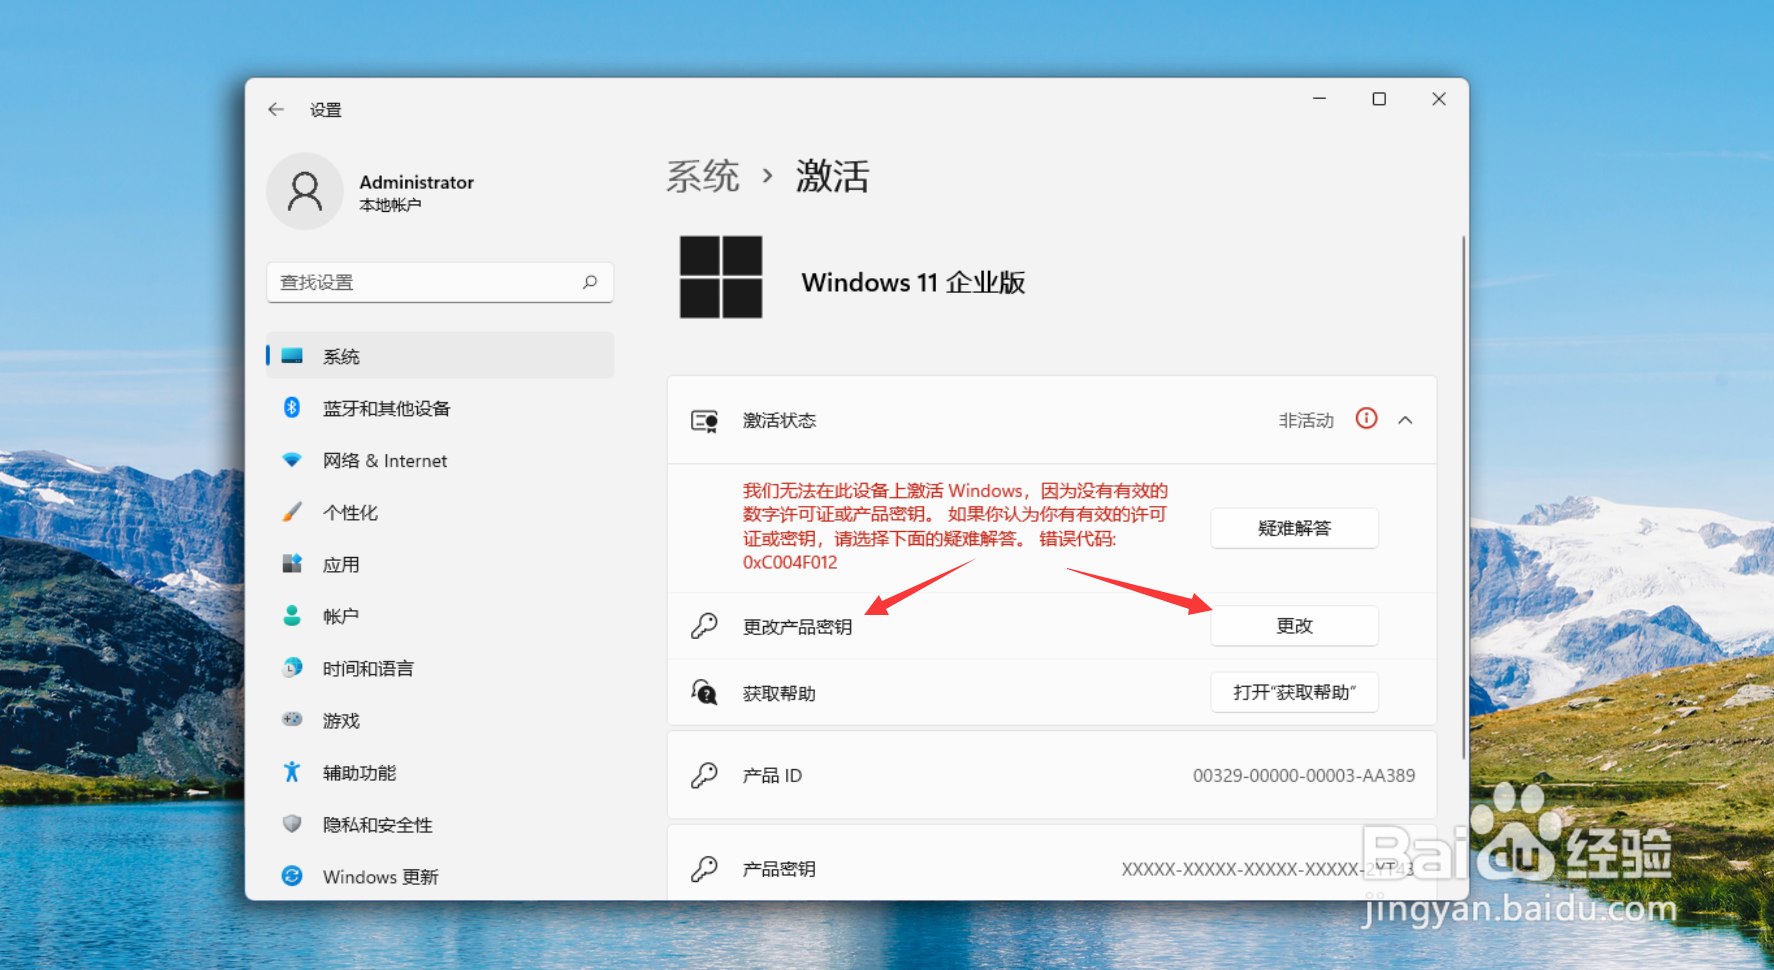Viewport: 1774px width, 970px height.
Task: Click the Administrator account name
Action: [416, 182]
